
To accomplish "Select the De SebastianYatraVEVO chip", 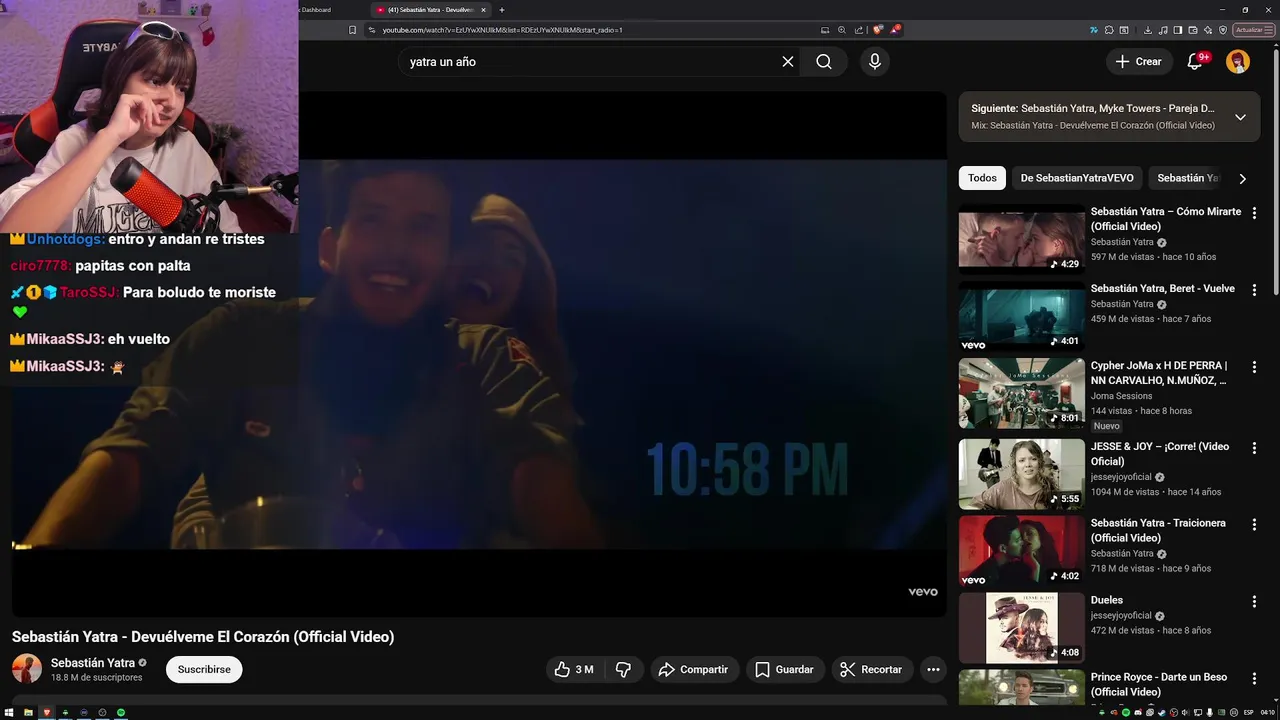I will pos(1077,178).
